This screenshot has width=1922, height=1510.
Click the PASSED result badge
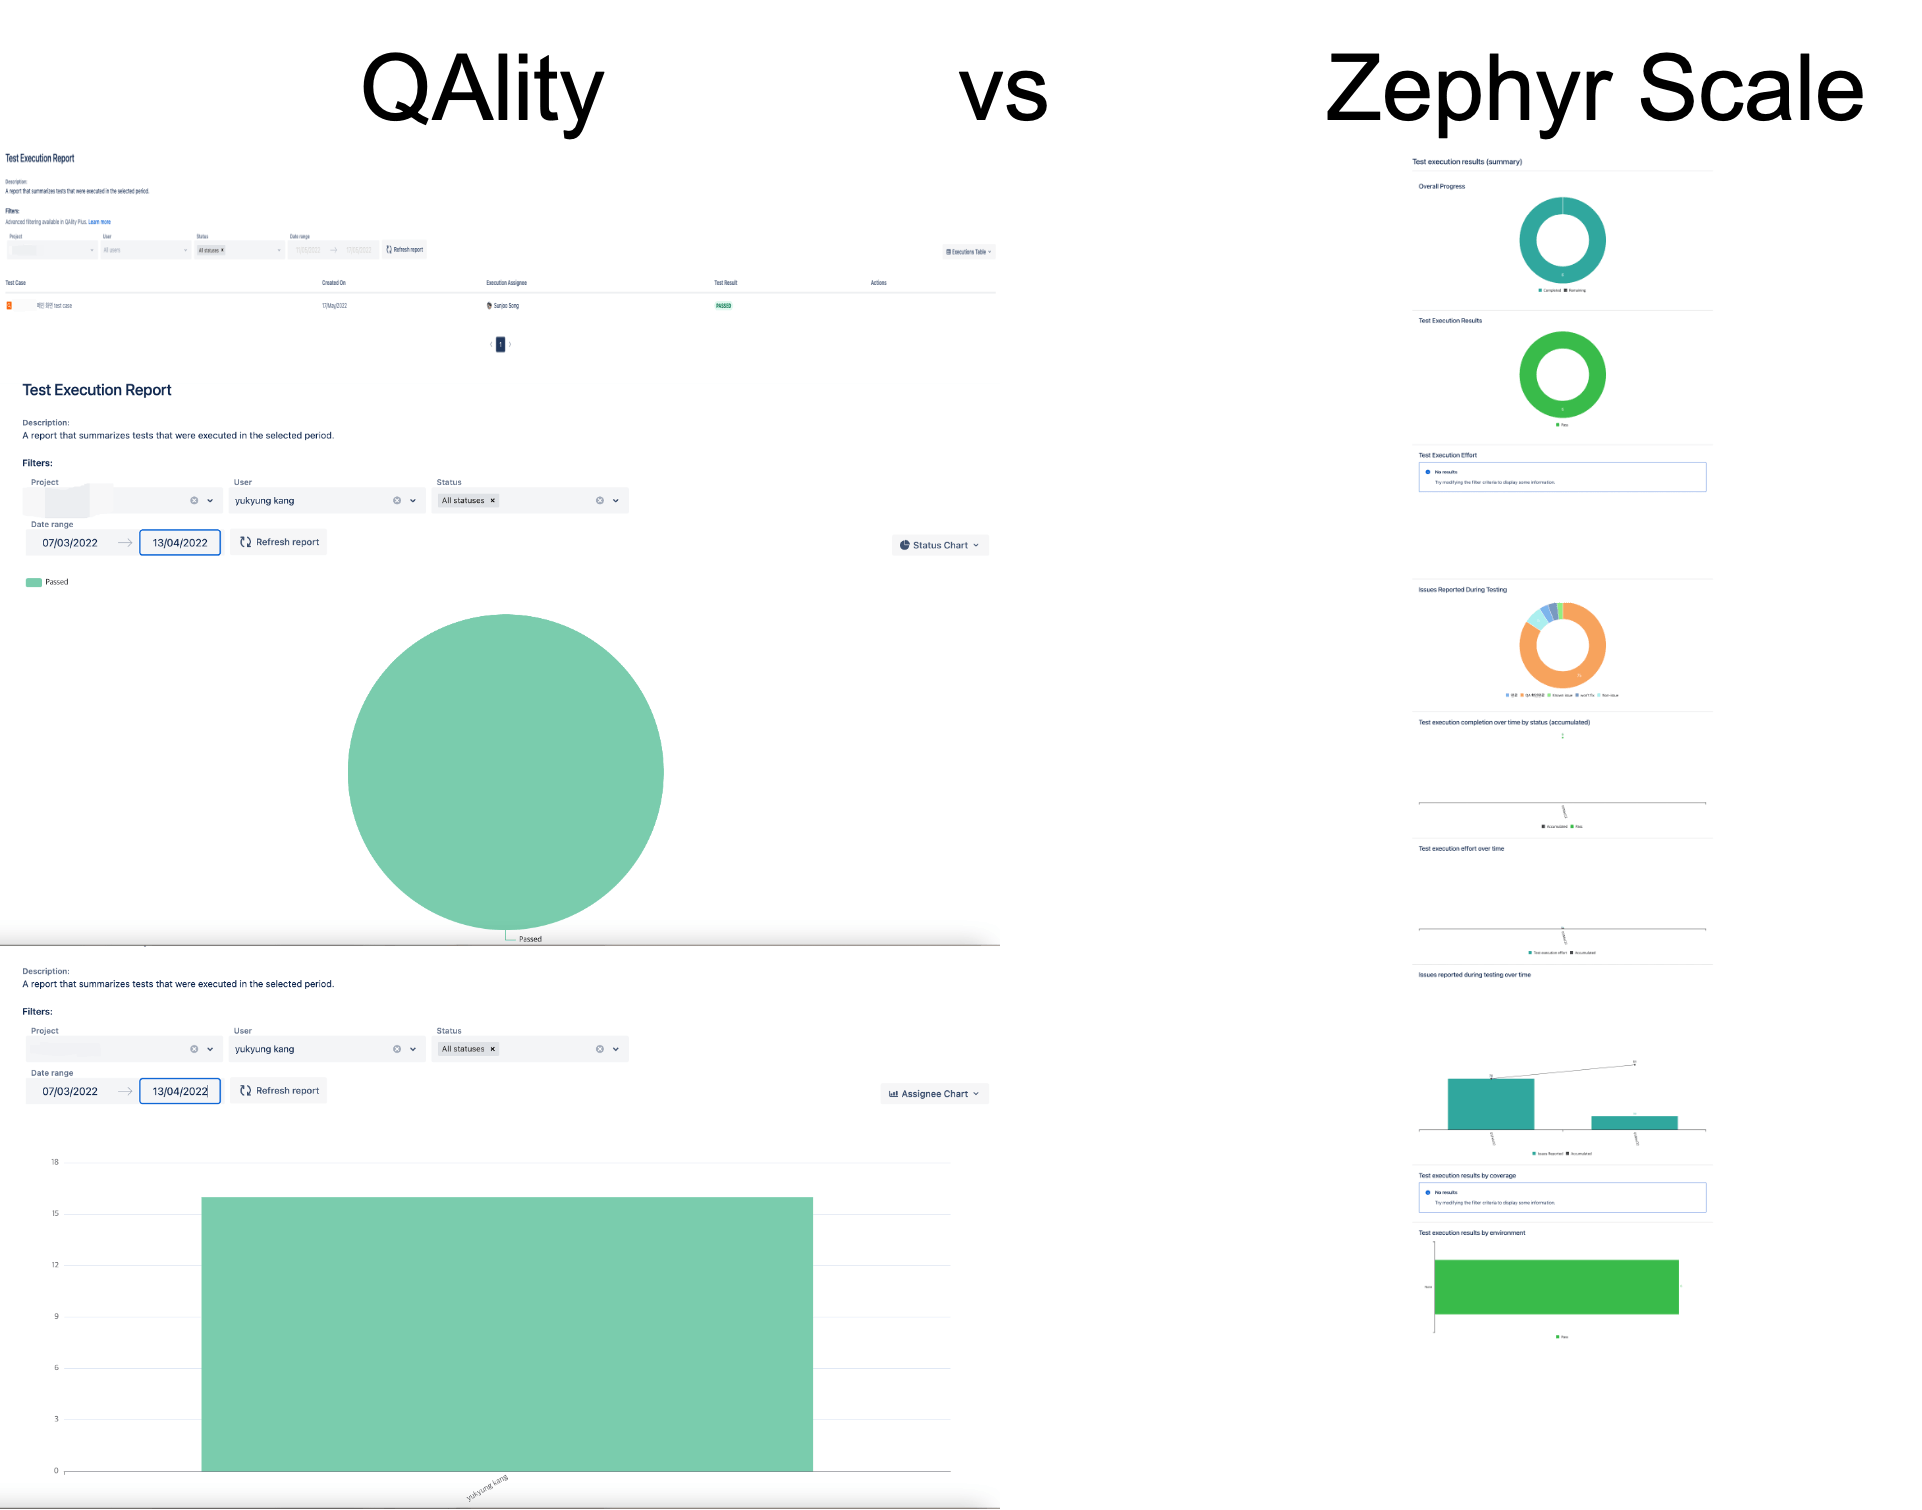click(x=724, y=306)
